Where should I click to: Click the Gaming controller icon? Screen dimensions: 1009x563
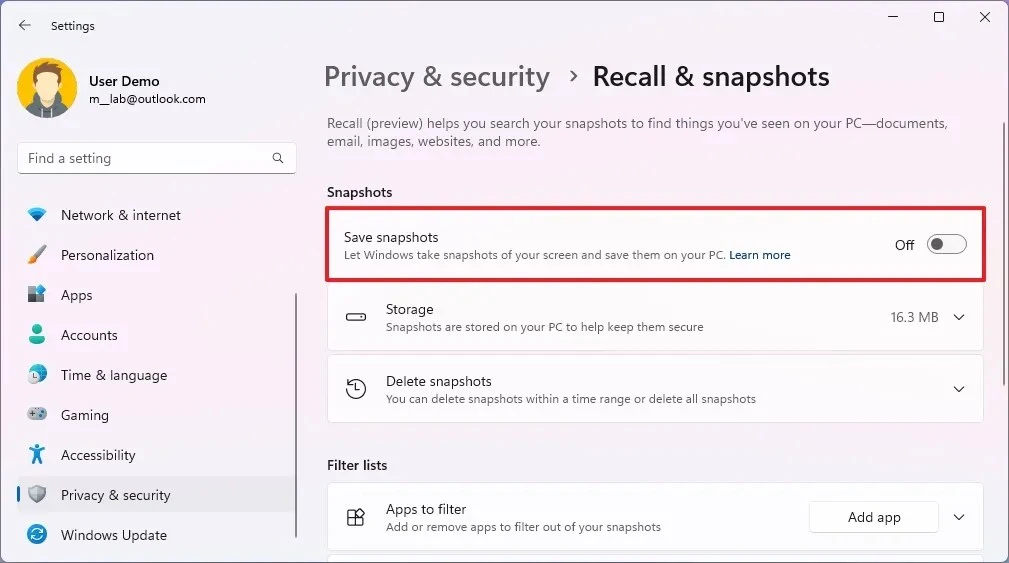pyautogui.click(x=37, y=415)
